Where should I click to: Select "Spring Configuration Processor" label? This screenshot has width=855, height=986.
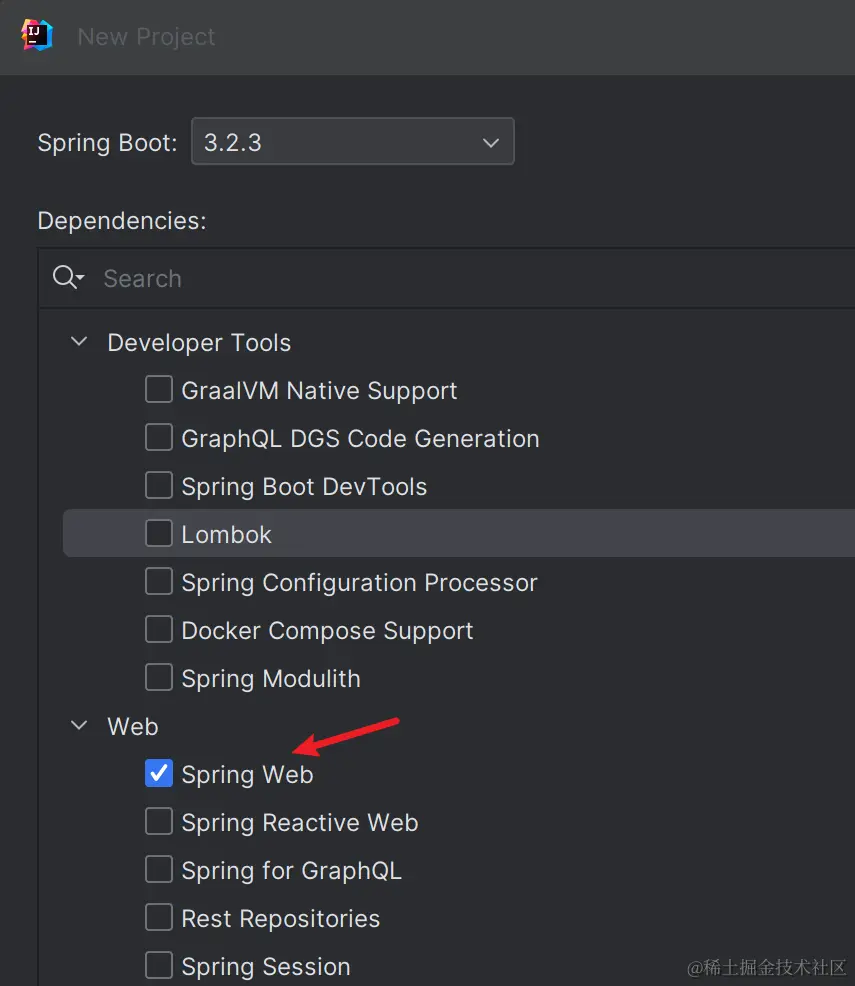point(360,583)
